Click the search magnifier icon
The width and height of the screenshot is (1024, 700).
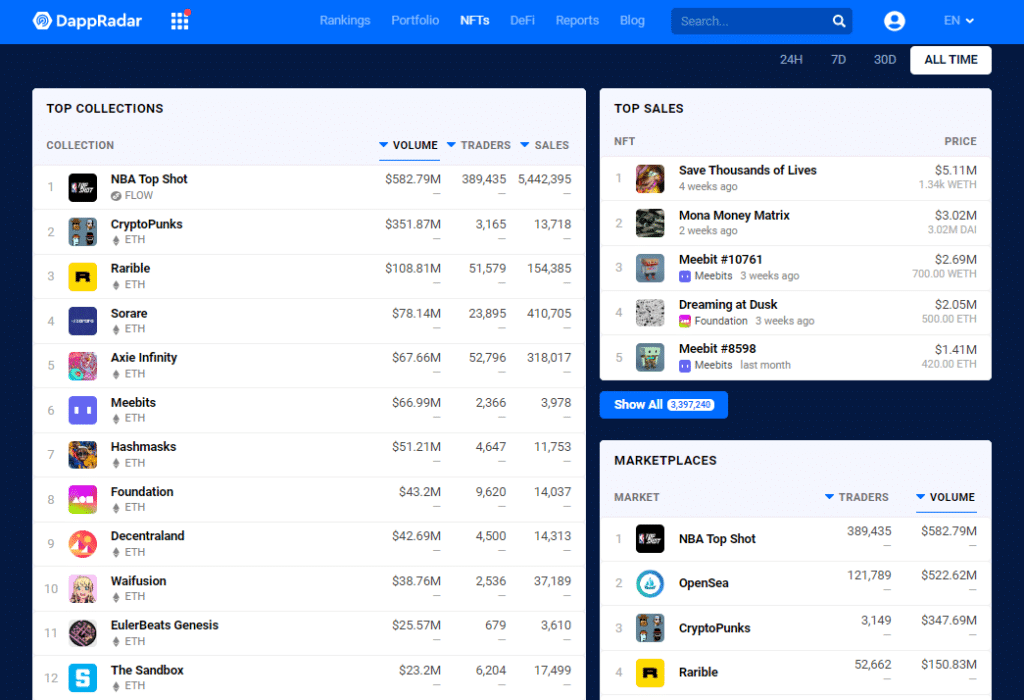pyautogui.click(x=839, y=21)
